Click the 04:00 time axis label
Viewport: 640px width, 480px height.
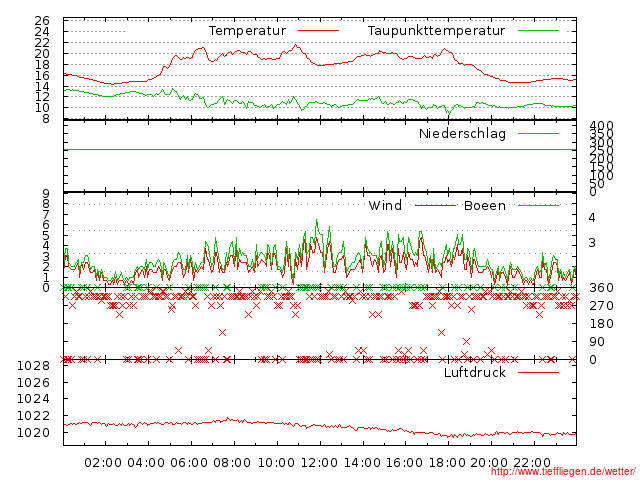tap(146, 463)
